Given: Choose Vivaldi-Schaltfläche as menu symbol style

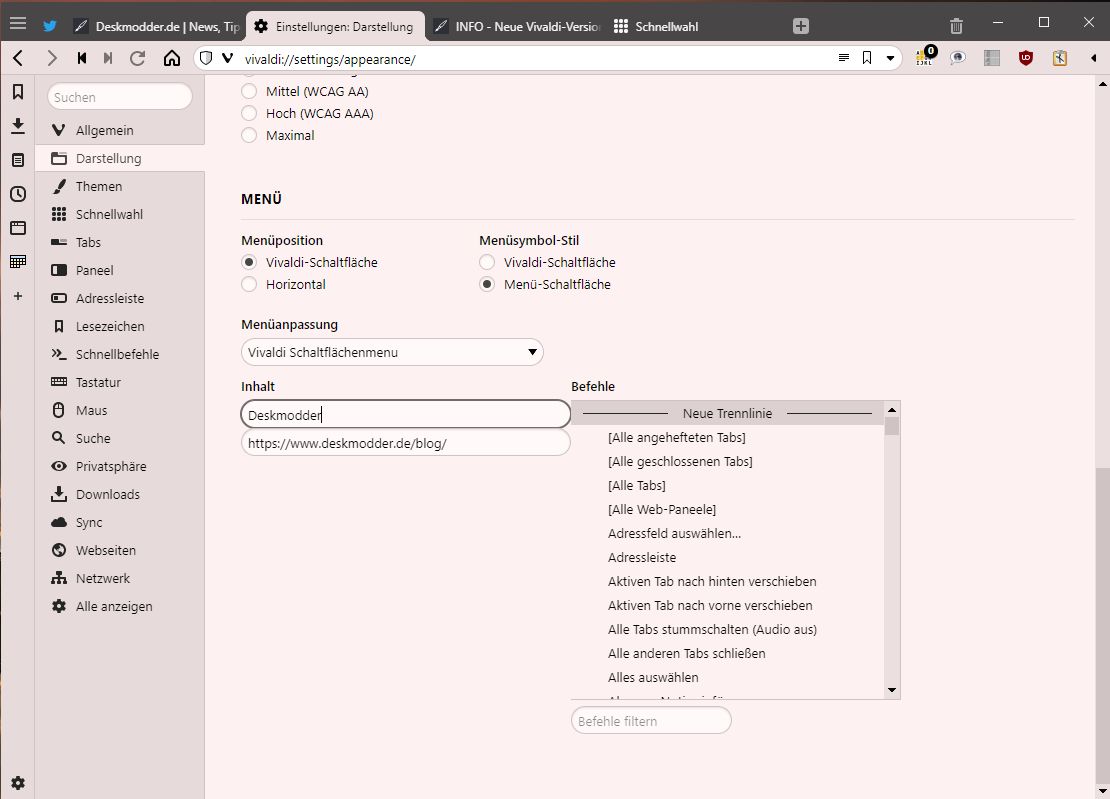Looking at the screenshot, I should click(x=487, y=262).
